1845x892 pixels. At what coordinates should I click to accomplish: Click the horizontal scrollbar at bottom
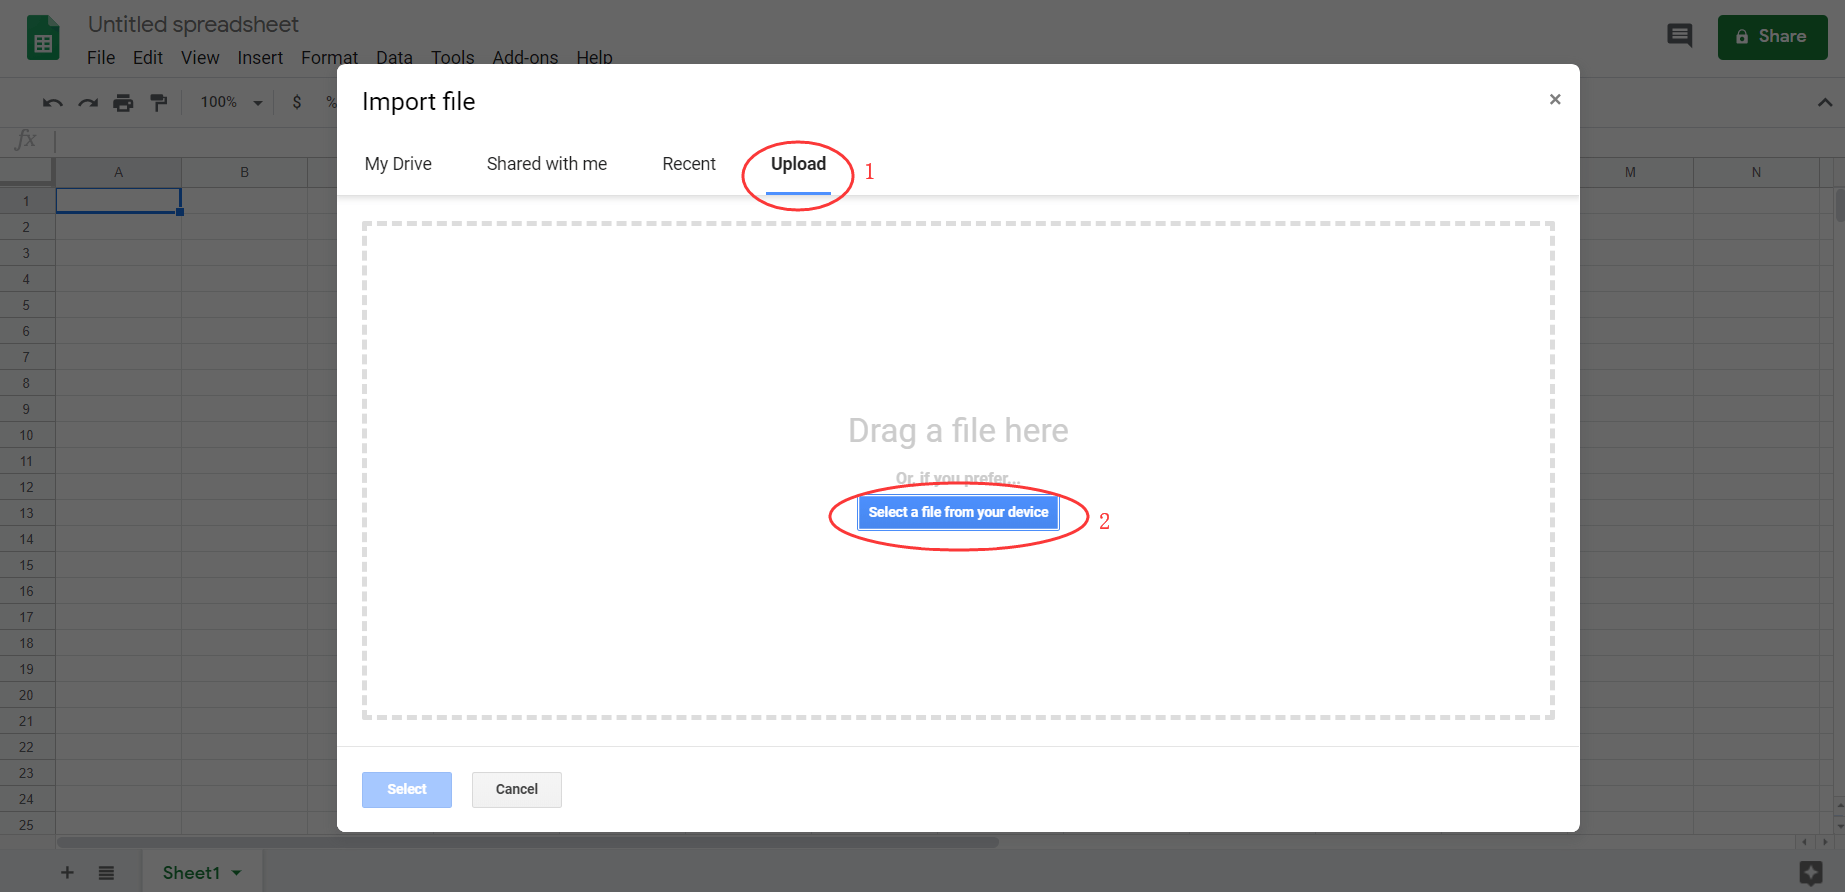click(x=528, y=842)
